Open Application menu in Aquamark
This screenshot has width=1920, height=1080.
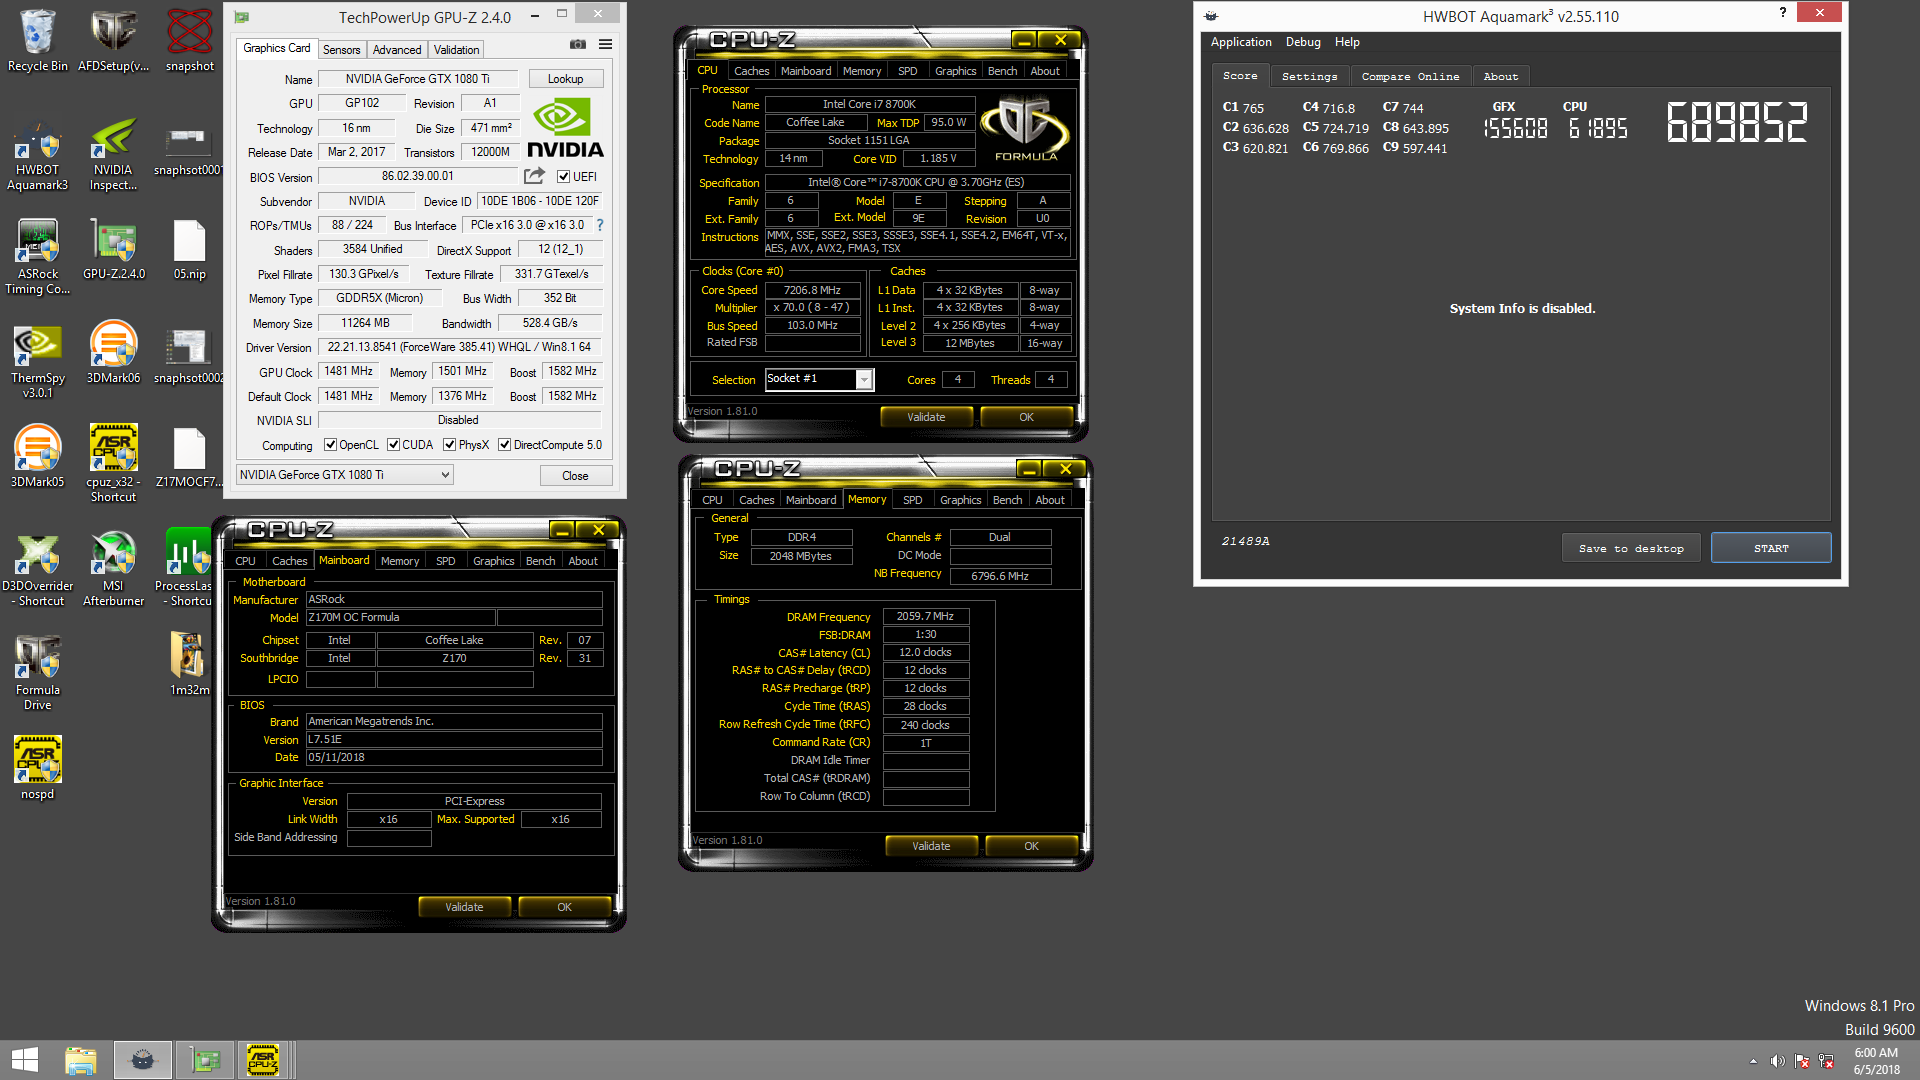coord(1241,42)
